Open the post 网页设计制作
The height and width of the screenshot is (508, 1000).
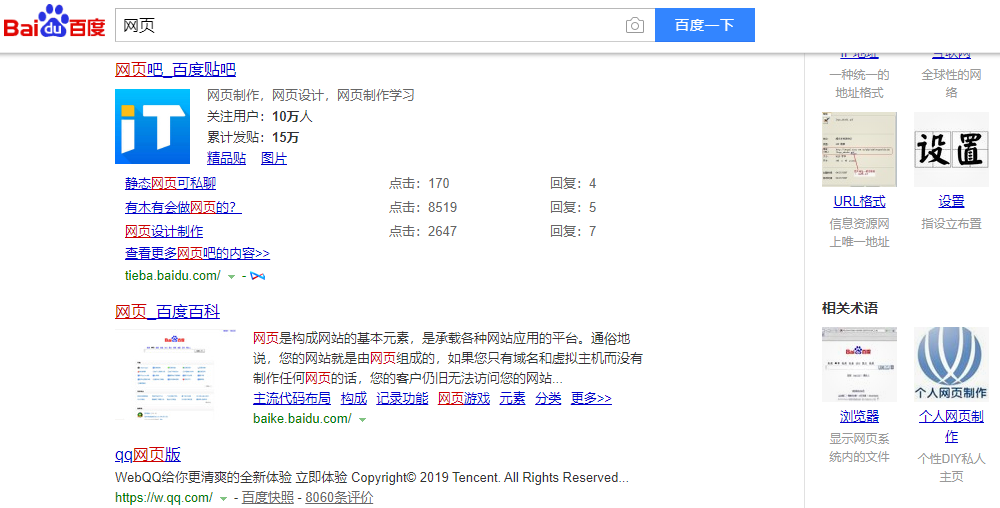click(x=164, y=231)
